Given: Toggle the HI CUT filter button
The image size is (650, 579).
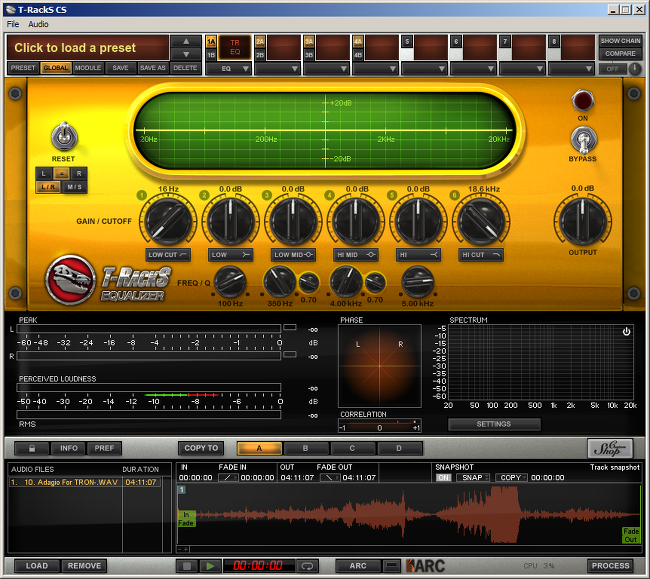Looking at the screenshot, I should click(x=481, y=254).
